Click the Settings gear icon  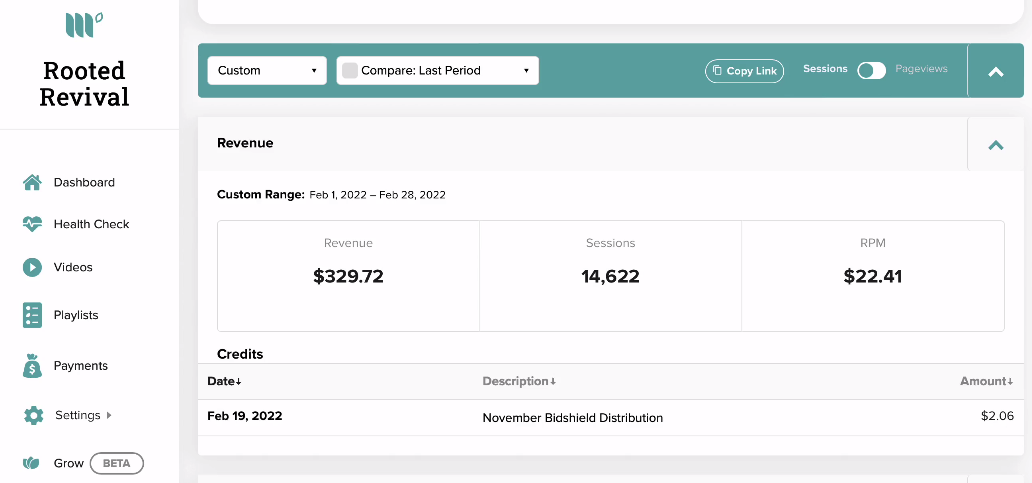coord(33,415)
